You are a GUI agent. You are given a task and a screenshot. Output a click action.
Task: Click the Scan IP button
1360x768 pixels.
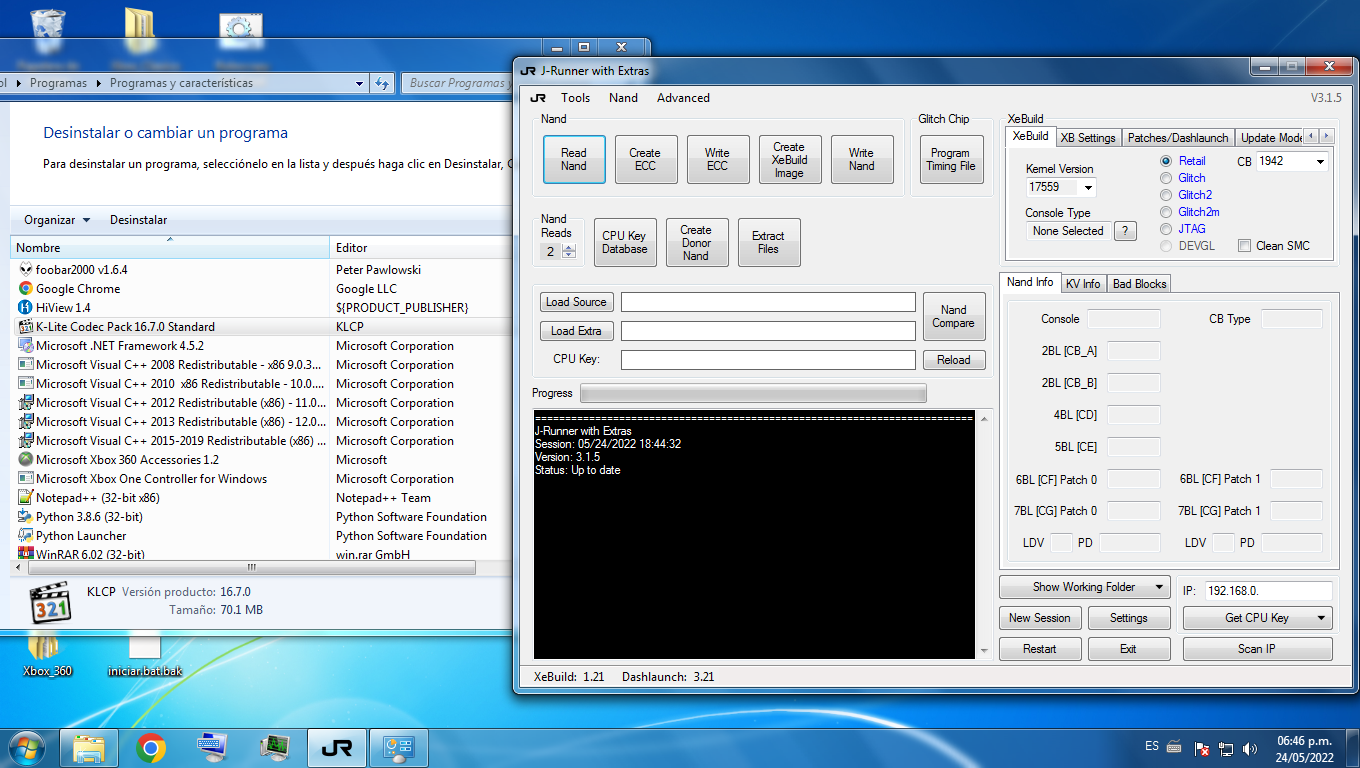(x=1257, y=649)
